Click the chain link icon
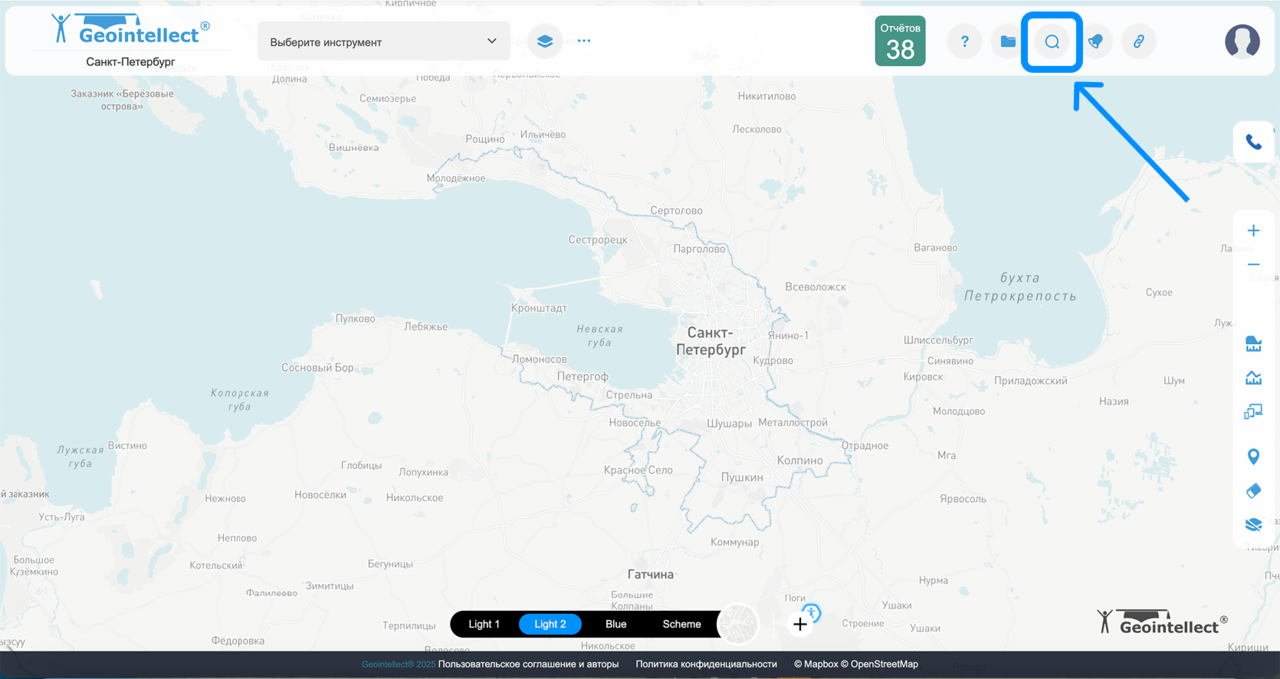The width and height of the screenshot is (1280, 679). tap(1138, 42)
